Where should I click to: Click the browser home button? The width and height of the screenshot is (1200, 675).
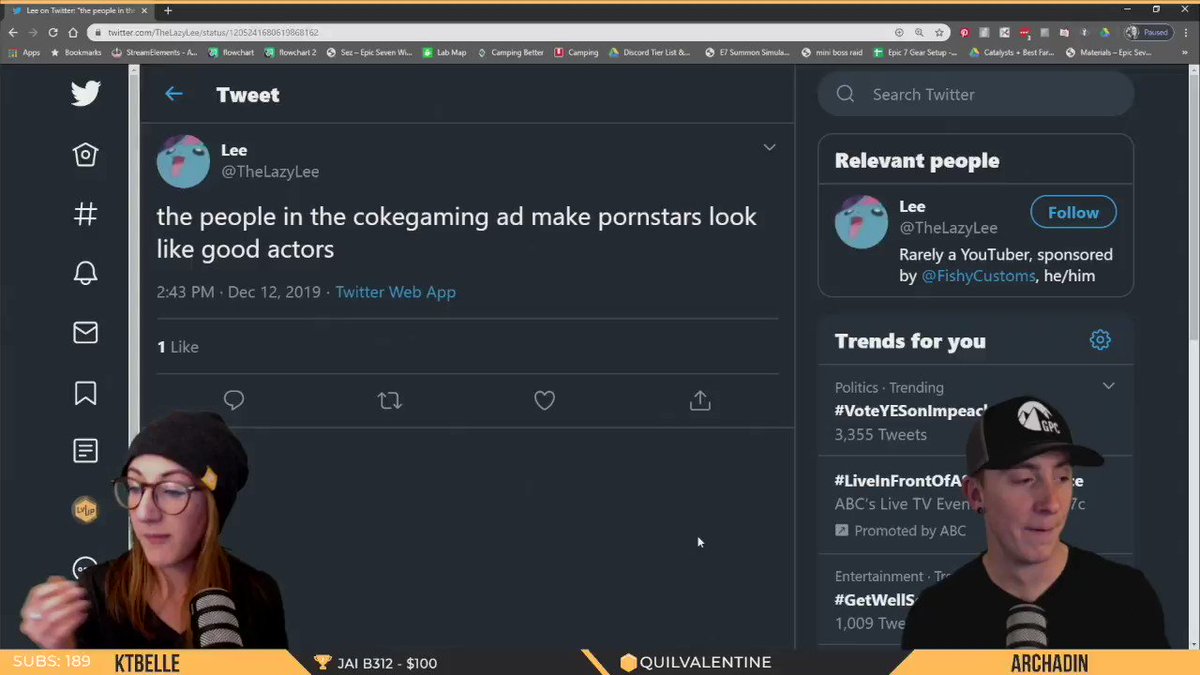click(73, 33)
